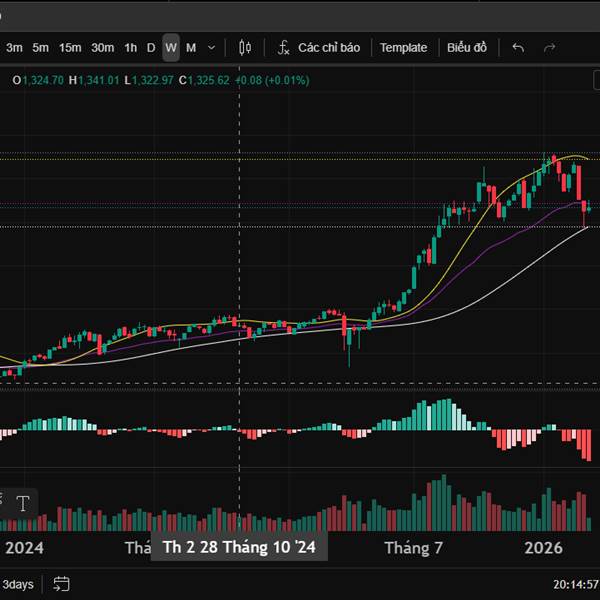Open the candlestick chart type selector

(246, 47)
